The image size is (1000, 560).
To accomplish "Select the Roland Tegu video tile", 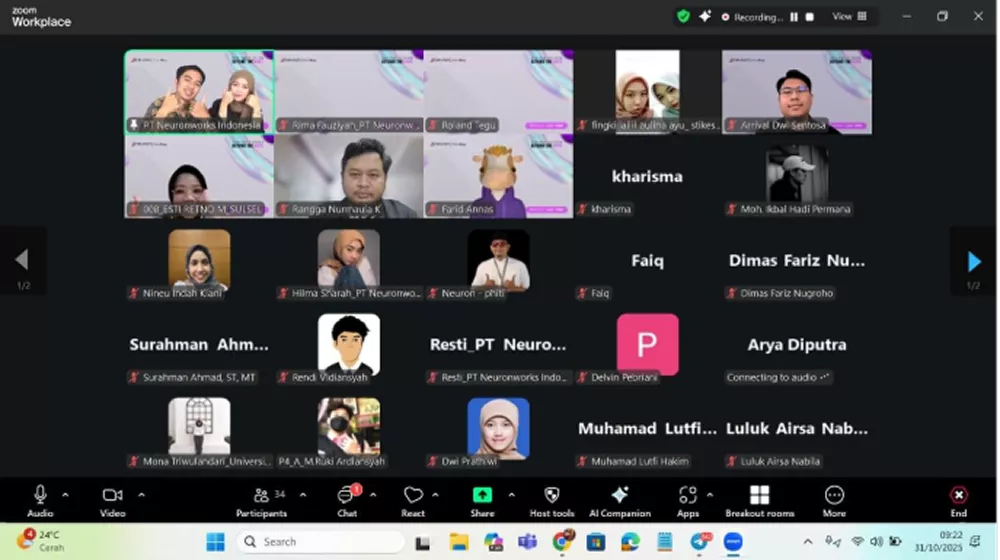I will pyautogui.click(x=498, y=92).
